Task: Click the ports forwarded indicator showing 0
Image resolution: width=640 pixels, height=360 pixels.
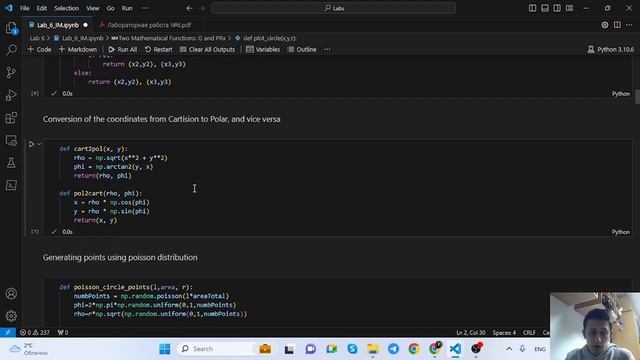Action: (63, 332)
